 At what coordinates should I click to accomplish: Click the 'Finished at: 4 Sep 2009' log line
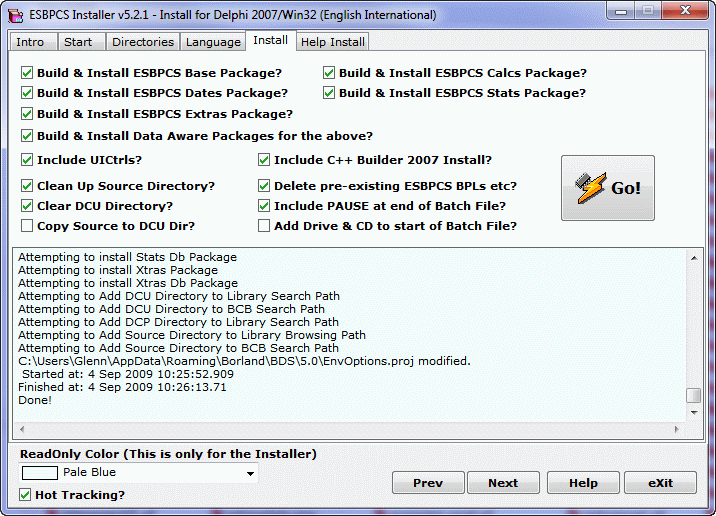(x=122, y=387)
